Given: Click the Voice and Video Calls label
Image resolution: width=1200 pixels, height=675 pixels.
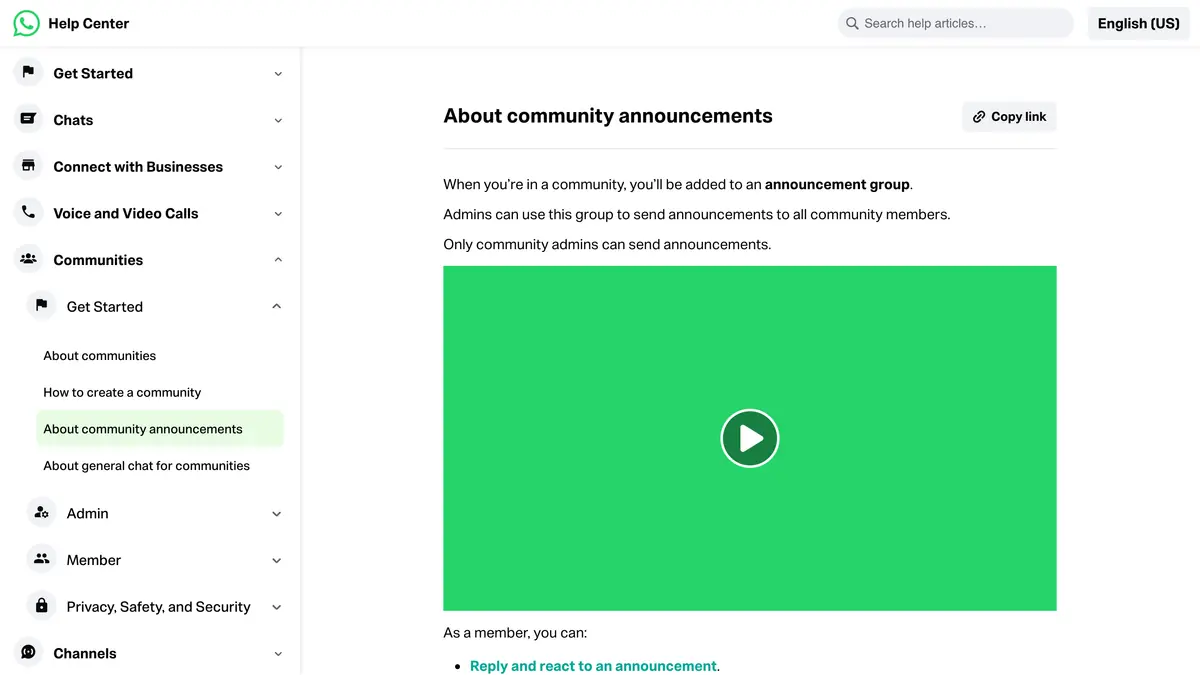Looking at the screenshot, I should pos(126,213).
